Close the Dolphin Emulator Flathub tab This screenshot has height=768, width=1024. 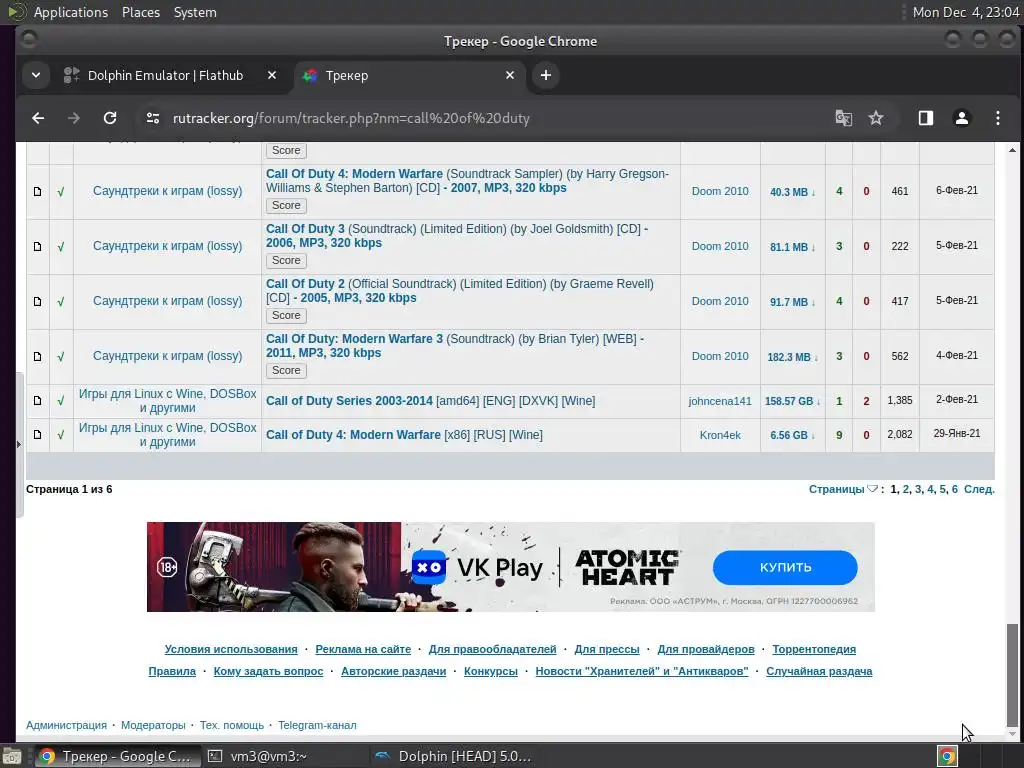click(272, 75)
